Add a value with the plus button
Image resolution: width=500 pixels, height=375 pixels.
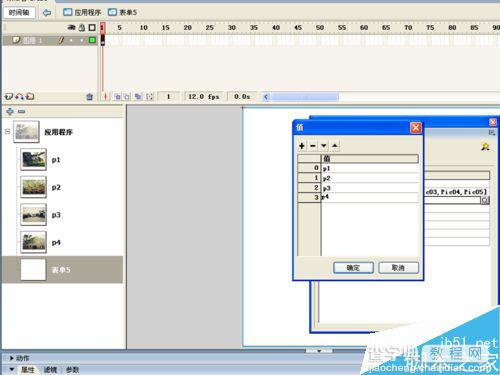302,146
